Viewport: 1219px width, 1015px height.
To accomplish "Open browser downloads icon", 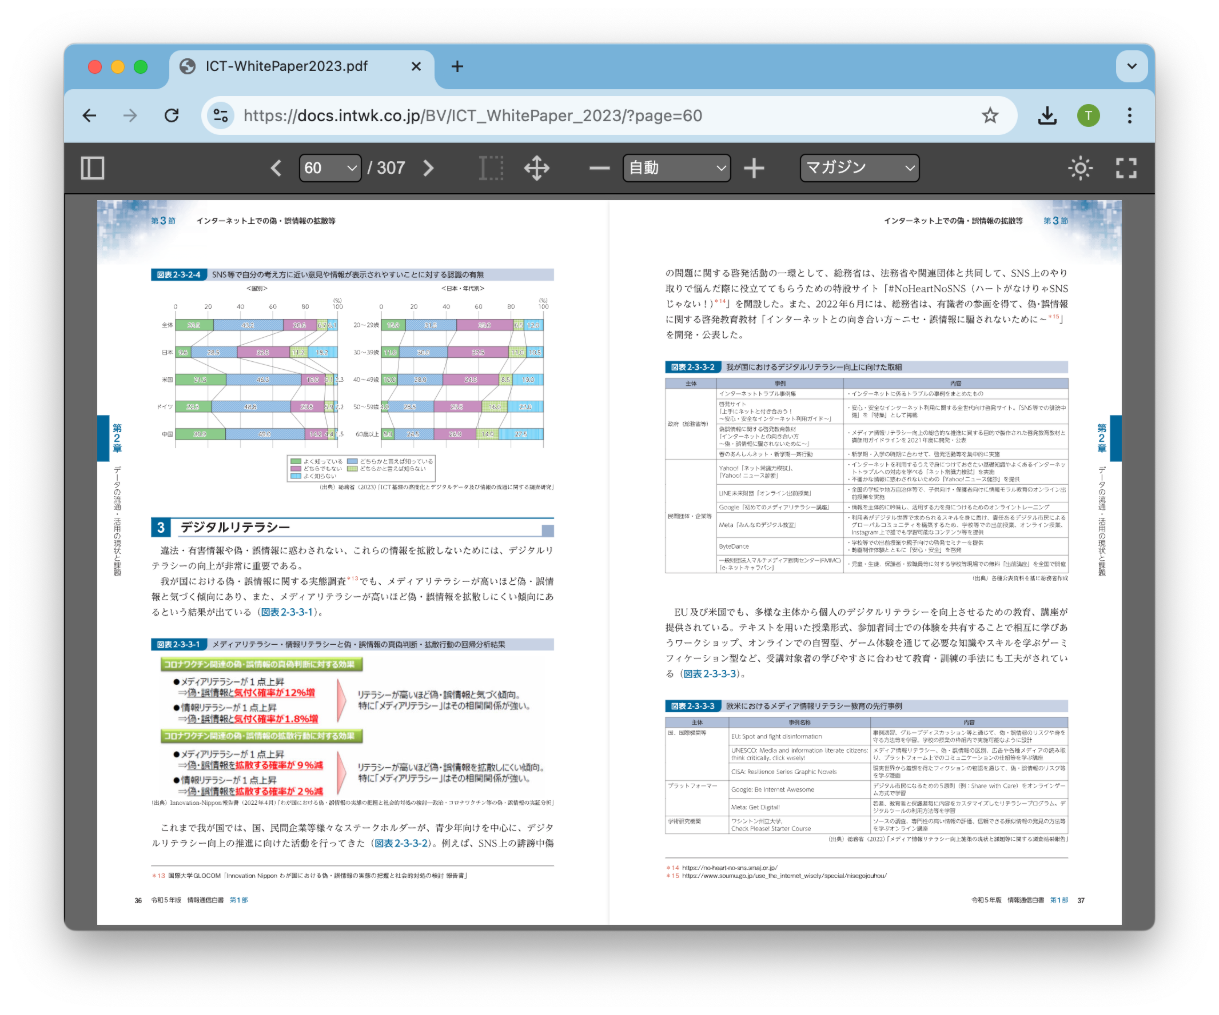I will click(1047, 116).
